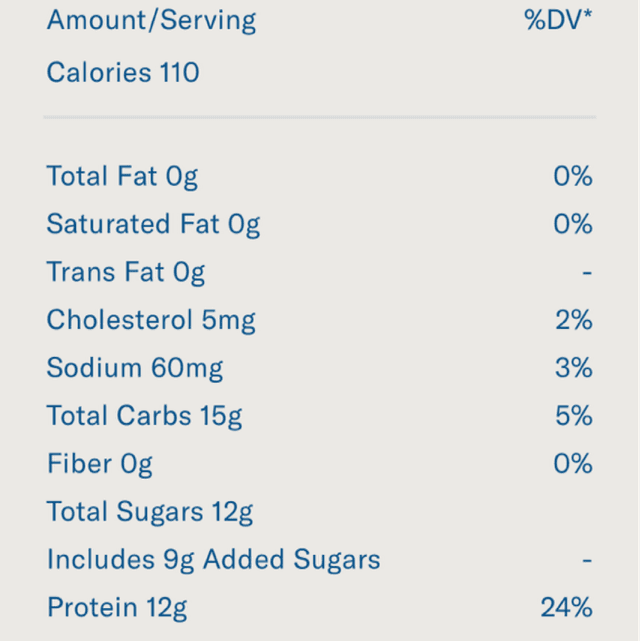Select the Total Sugars 12g line

pyautogui.click(x=150, y=512)
